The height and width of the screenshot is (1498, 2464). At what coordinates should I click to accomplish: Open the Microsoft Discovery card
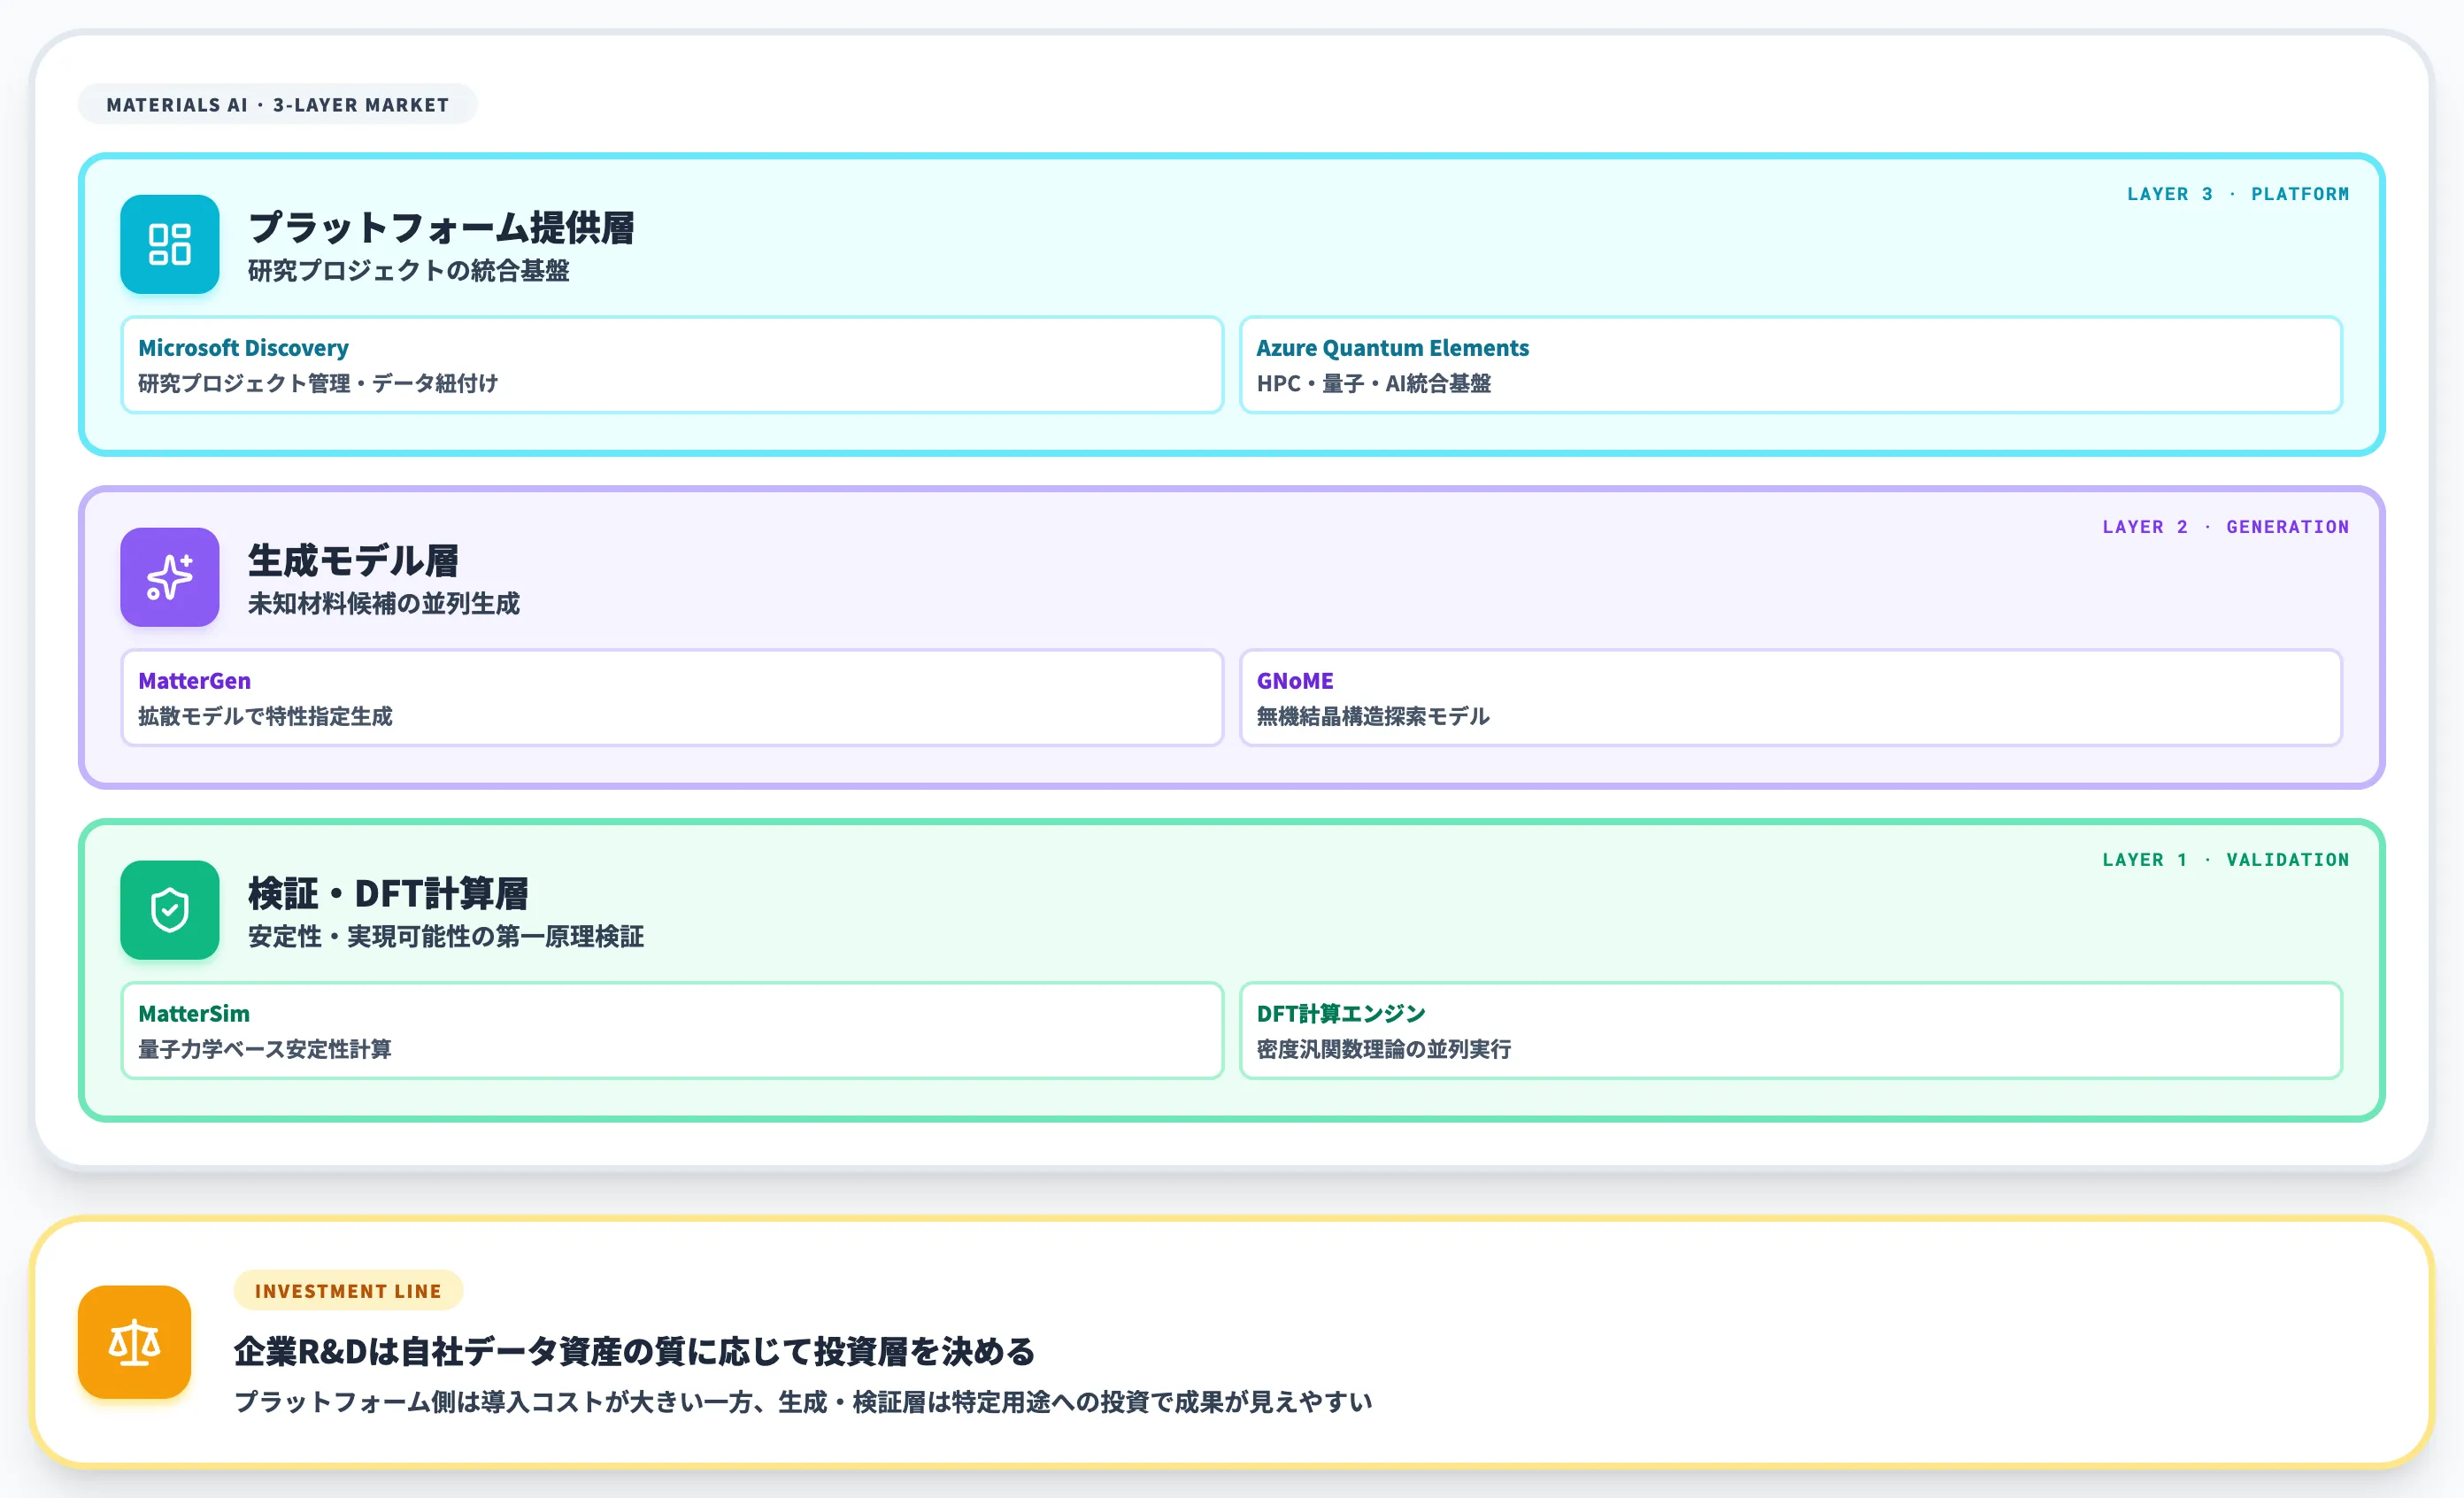click(x=672, y=365)
